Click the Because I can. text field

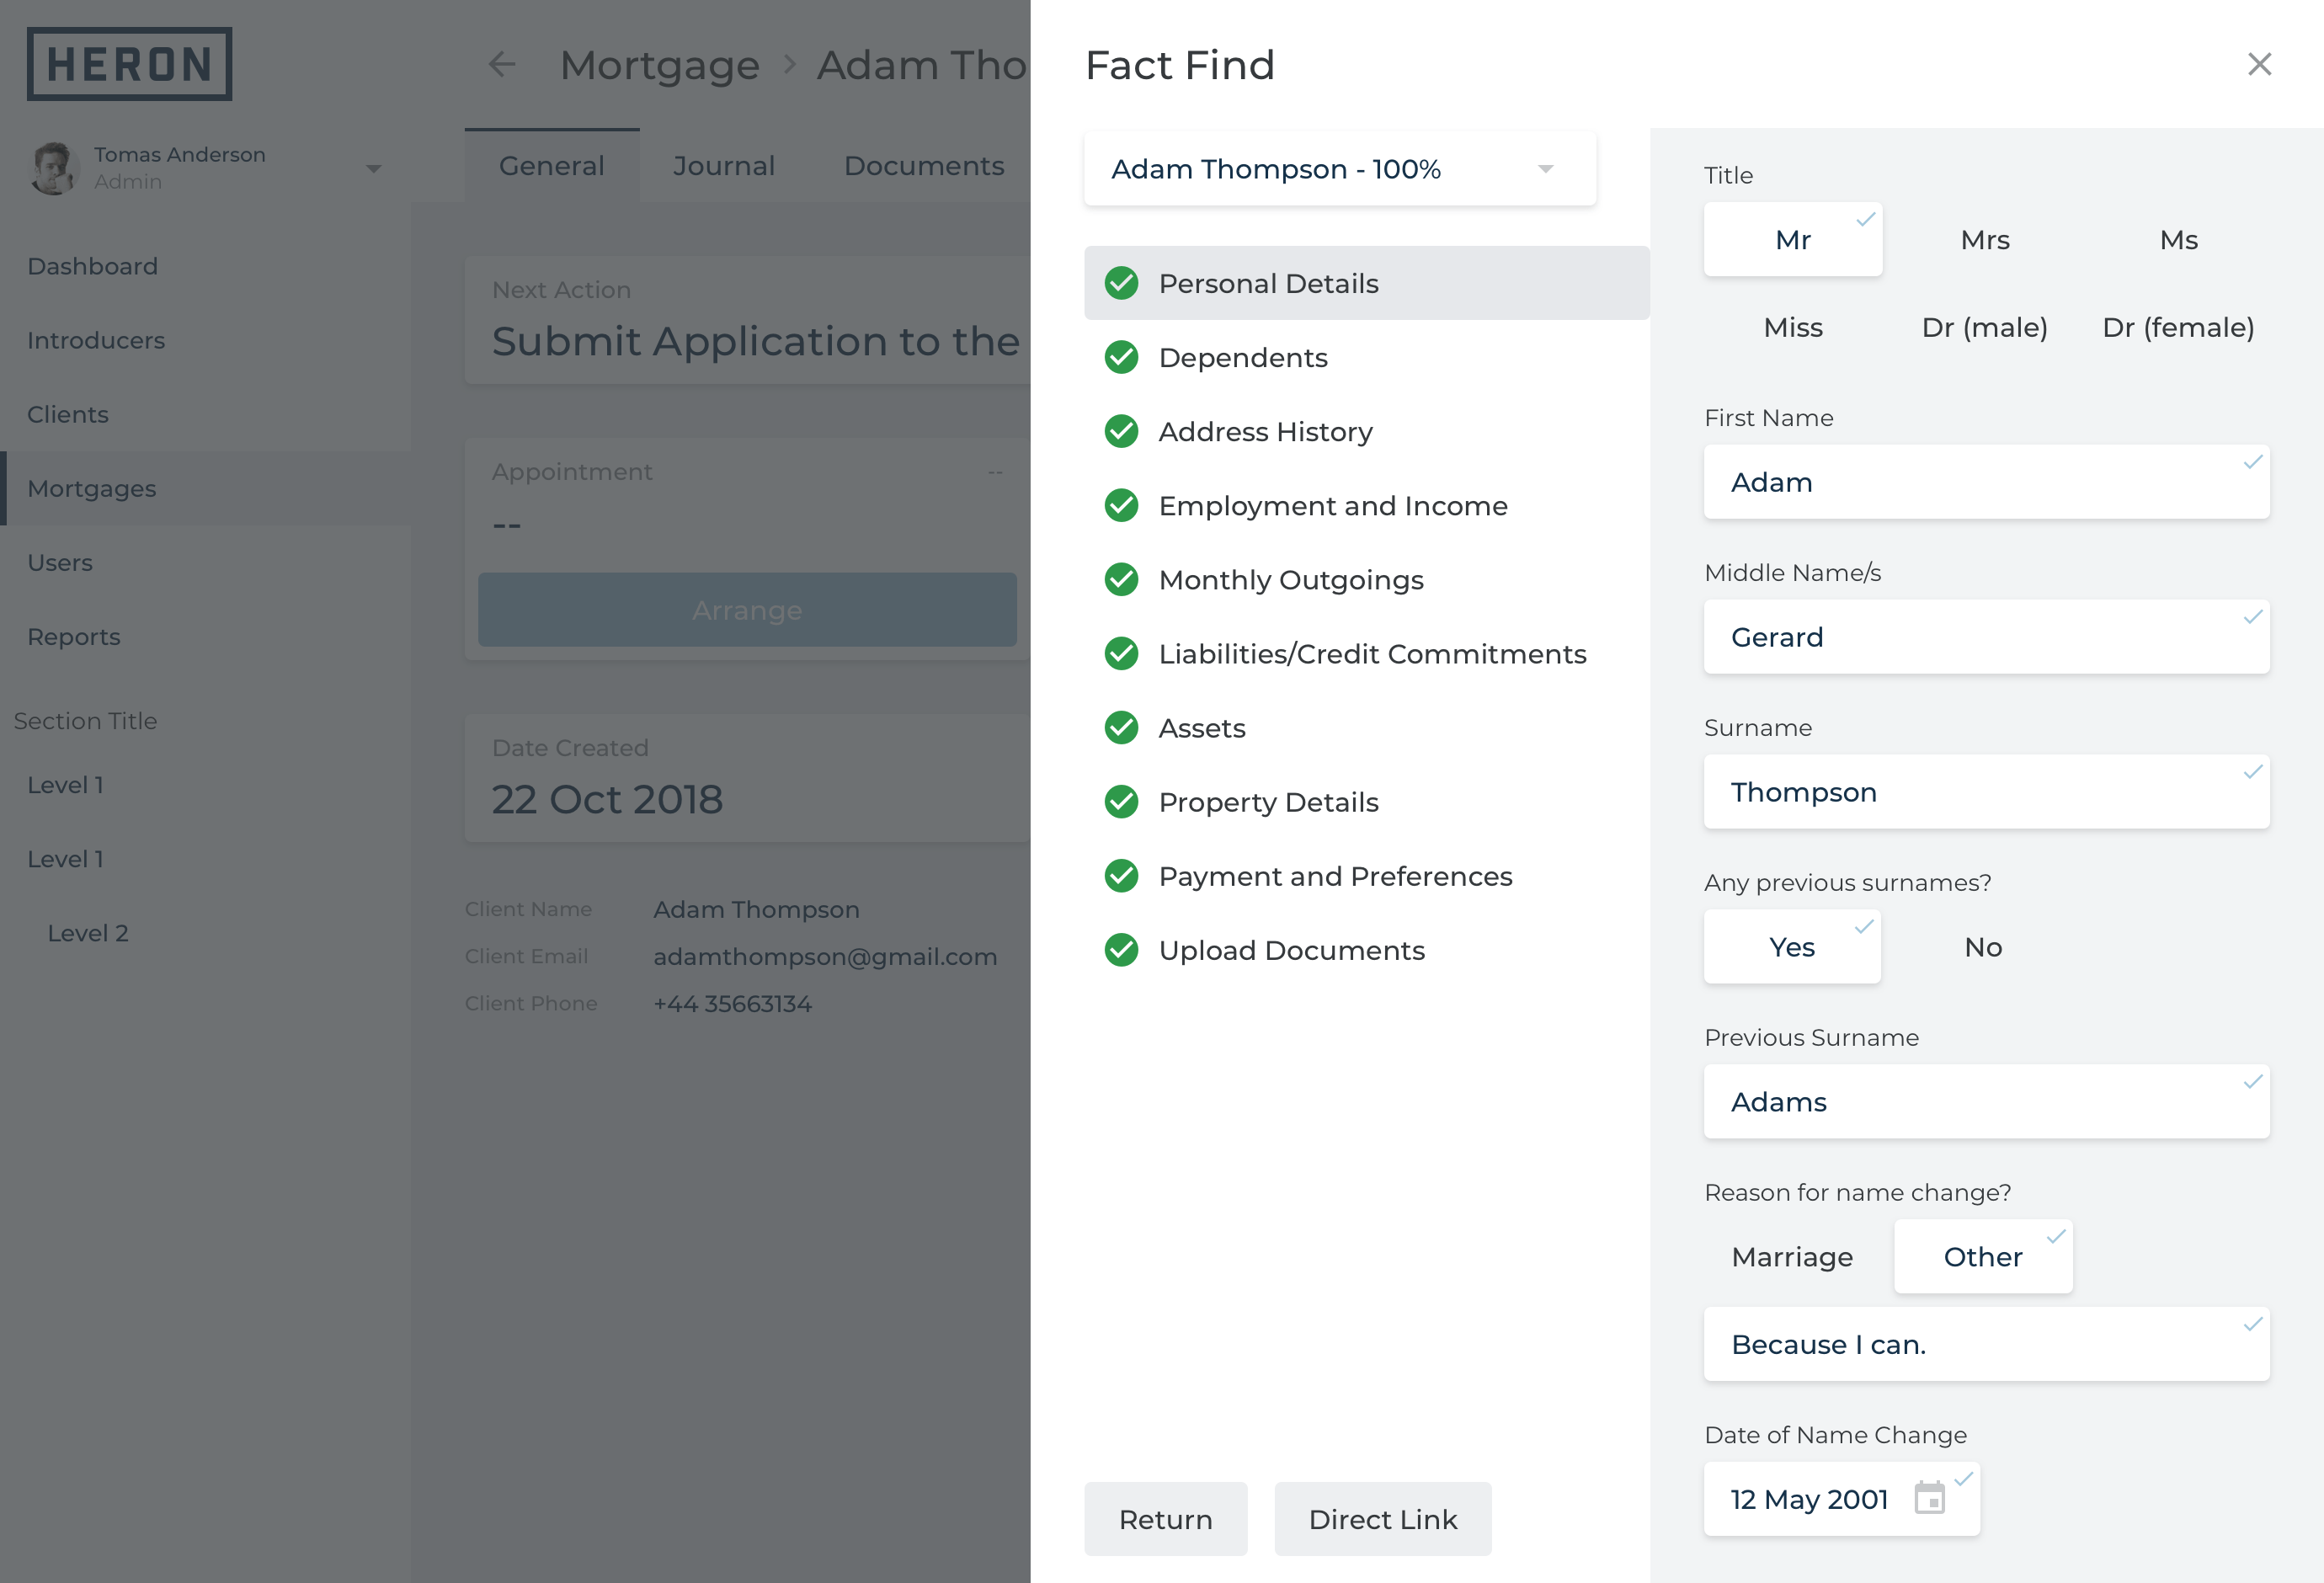click(1986, 1344)
